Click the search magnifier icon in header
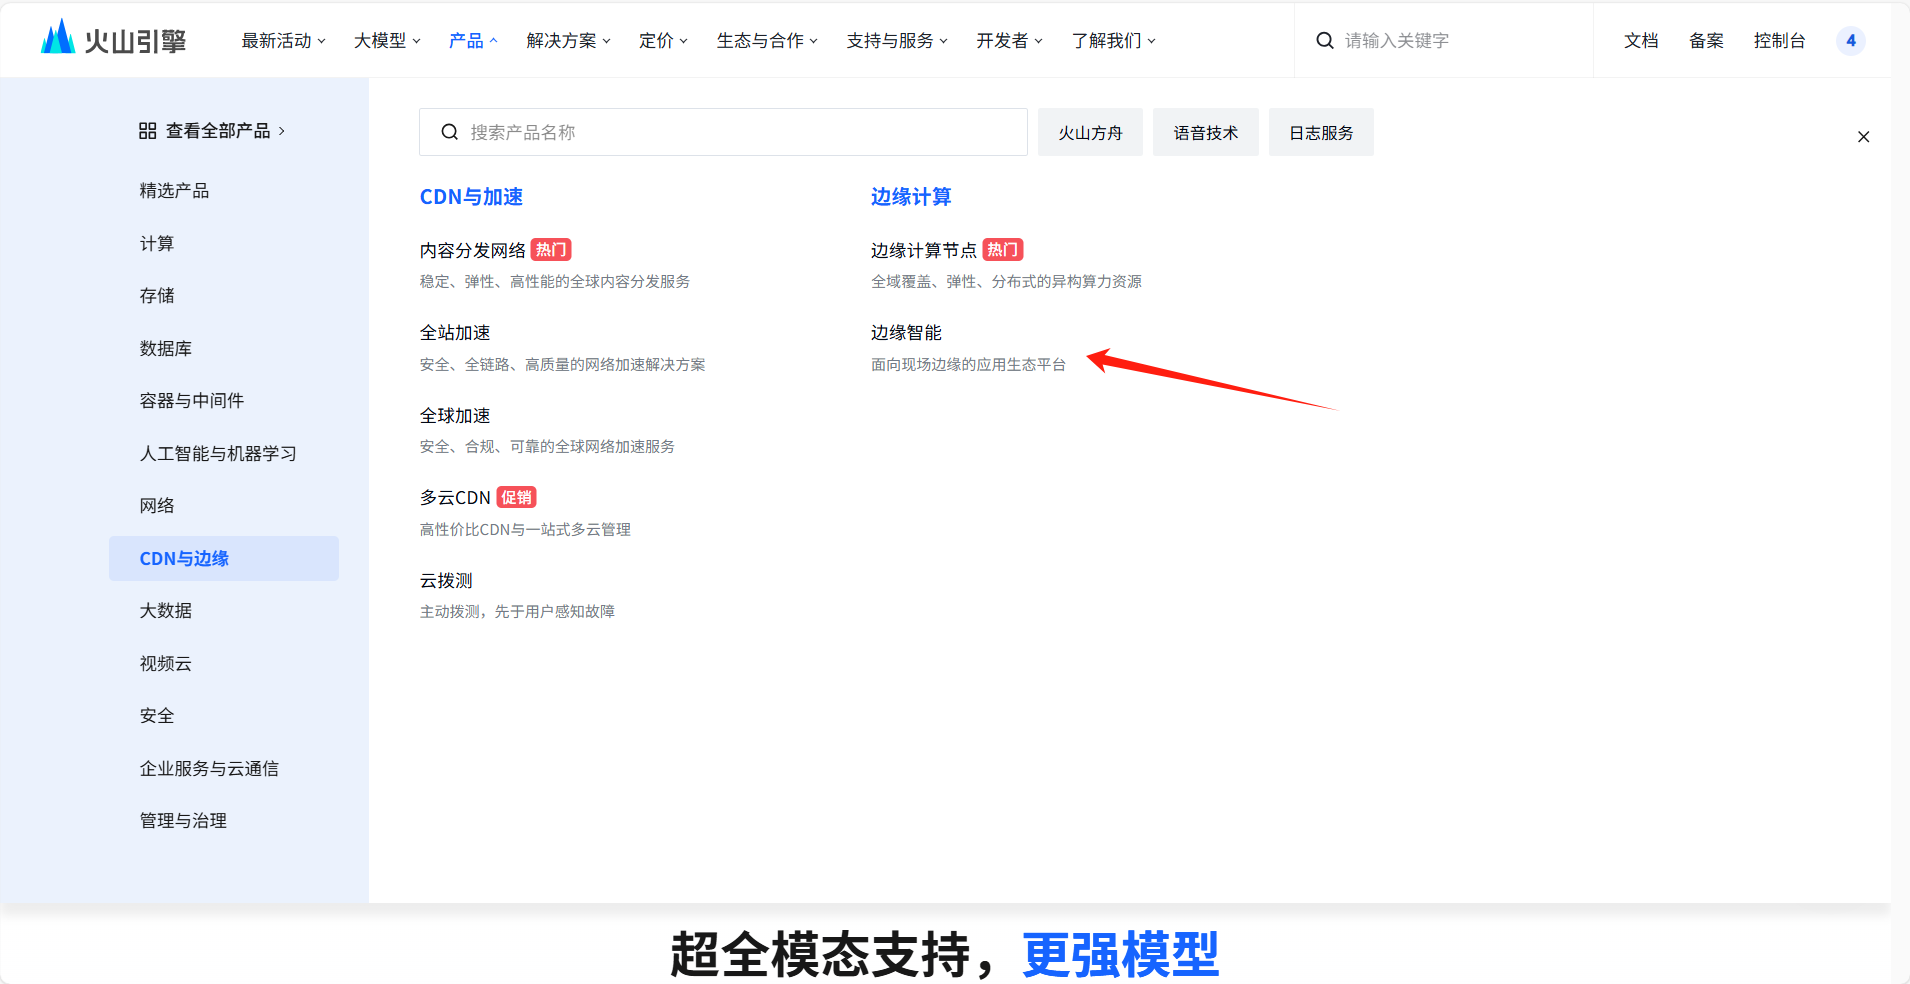 (x=1324, y=40)
